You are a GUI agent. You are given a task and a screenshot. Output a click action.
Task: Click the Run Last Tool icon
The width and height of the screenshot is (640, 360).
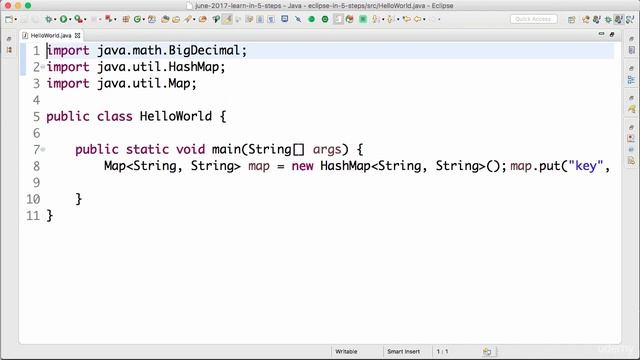(x=78, y=19)
